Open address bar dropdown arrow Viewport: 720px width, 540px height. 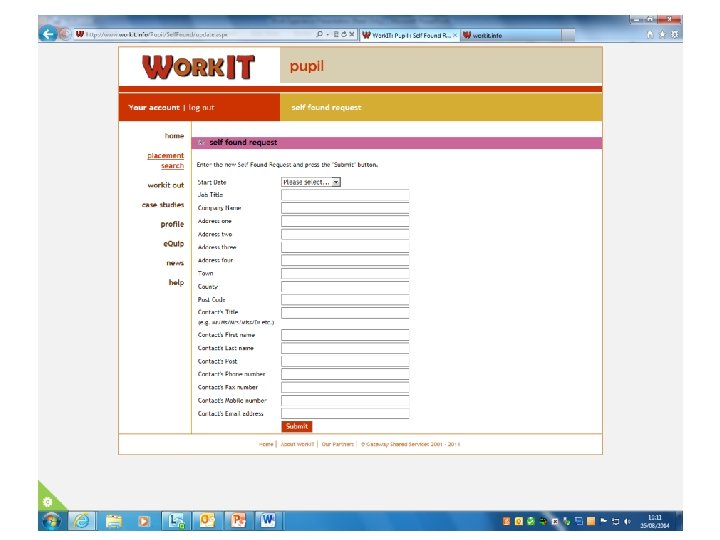327,34
